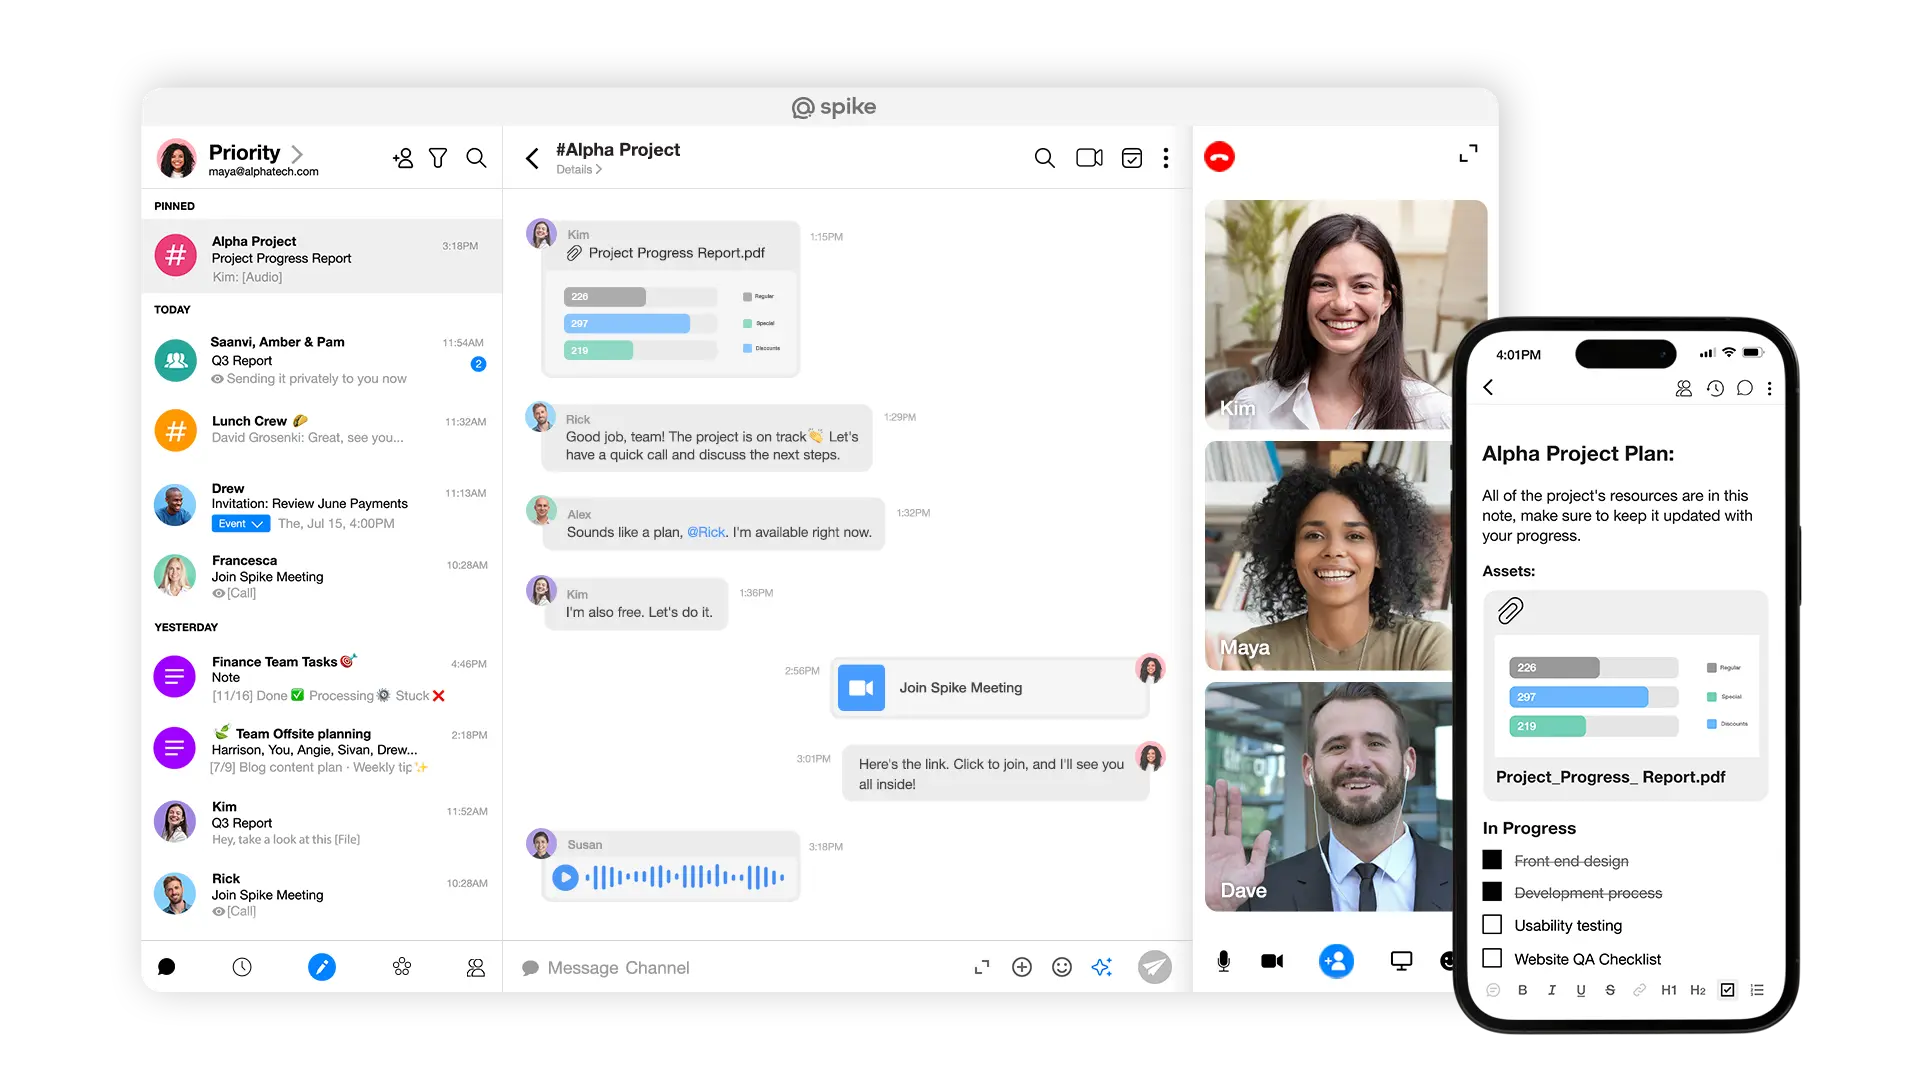Viewport: 1920px width, 1080px height.
Task: Expand the video call panel to fullscreen
Action: coord(1468,154)
